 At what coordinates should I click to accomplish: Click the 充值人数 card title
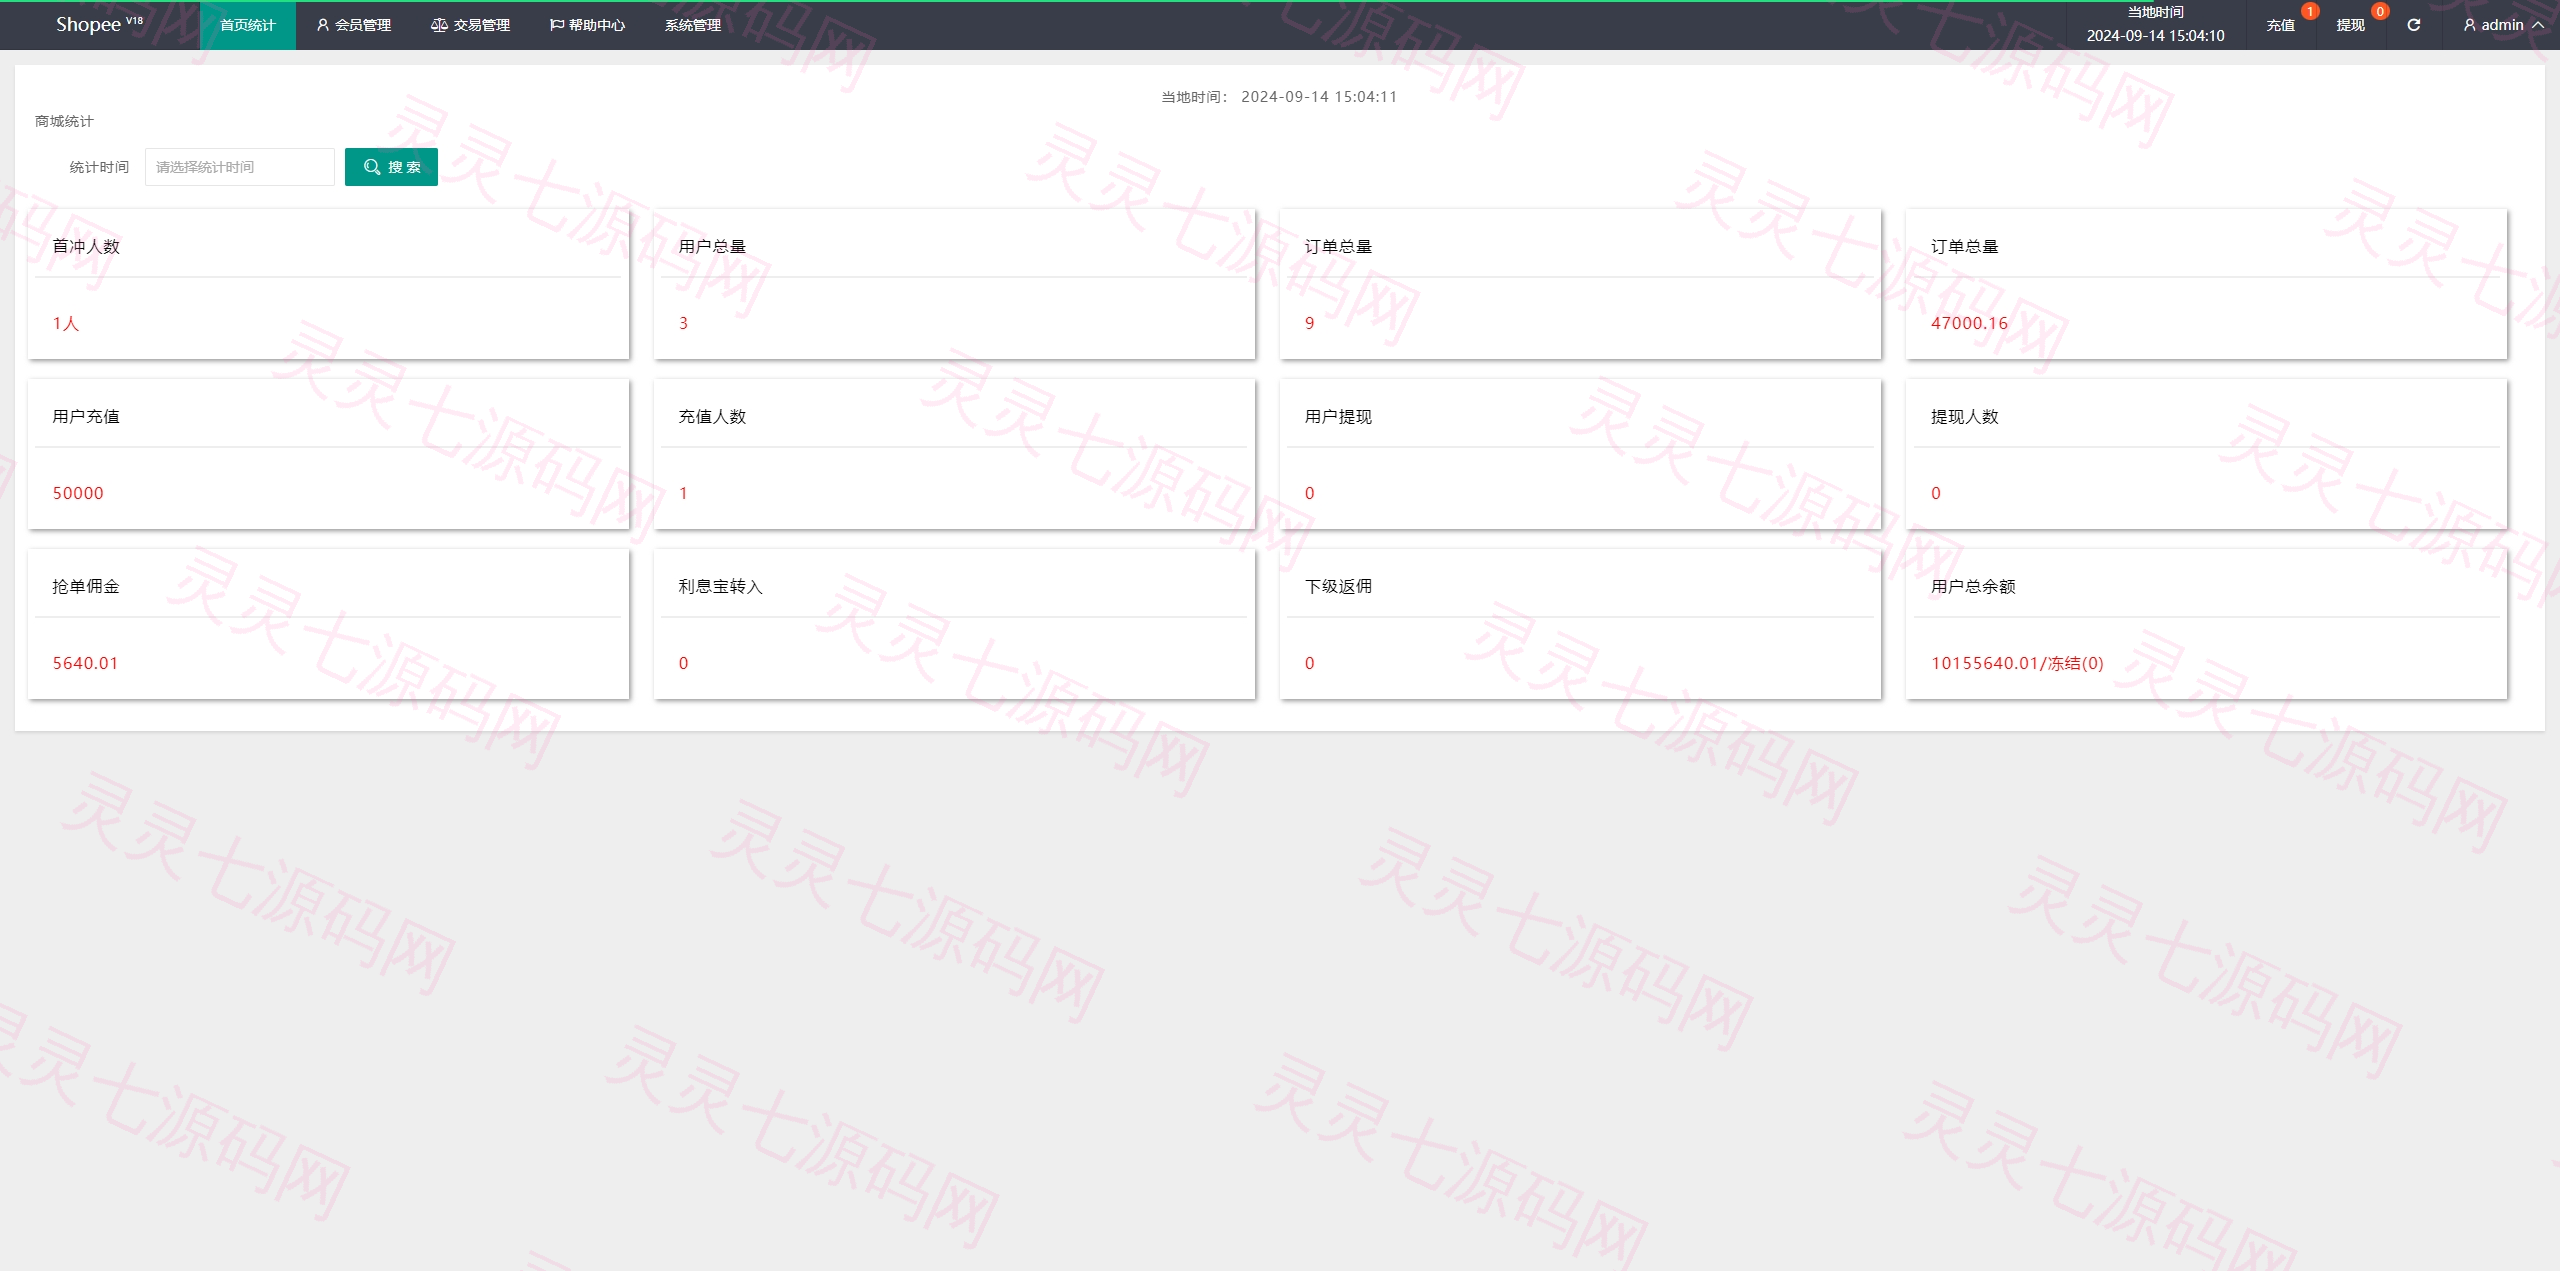click(712, 416)
